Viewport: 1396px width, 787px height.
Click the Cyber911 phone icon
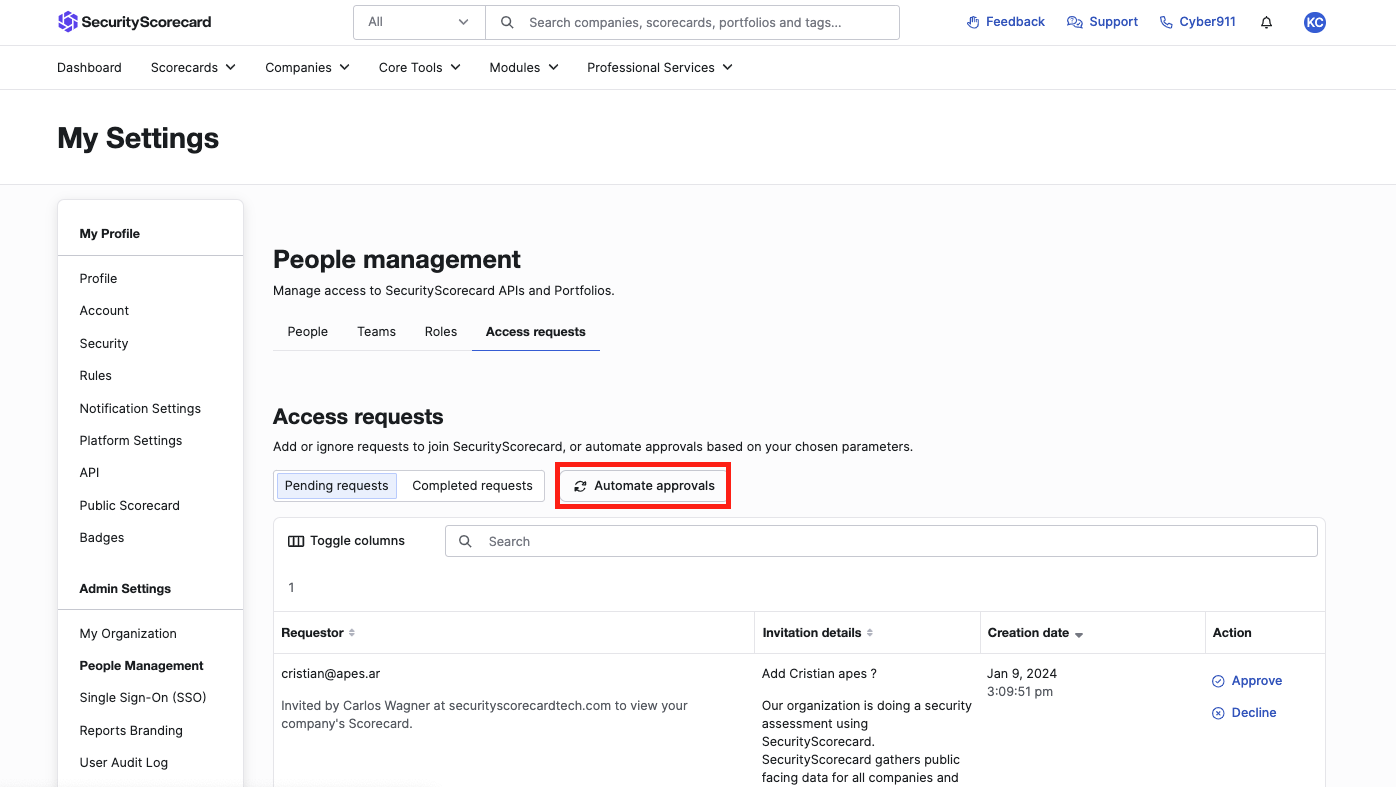pyautogui.click(x=1166, y=22)
